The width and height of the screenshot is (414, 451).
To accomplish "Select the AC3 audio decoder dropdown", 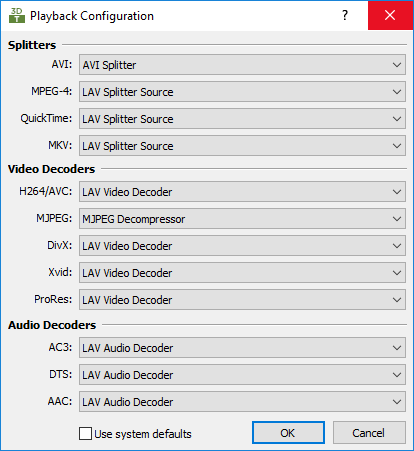I will pyautogui.click(x=242, y=348).
